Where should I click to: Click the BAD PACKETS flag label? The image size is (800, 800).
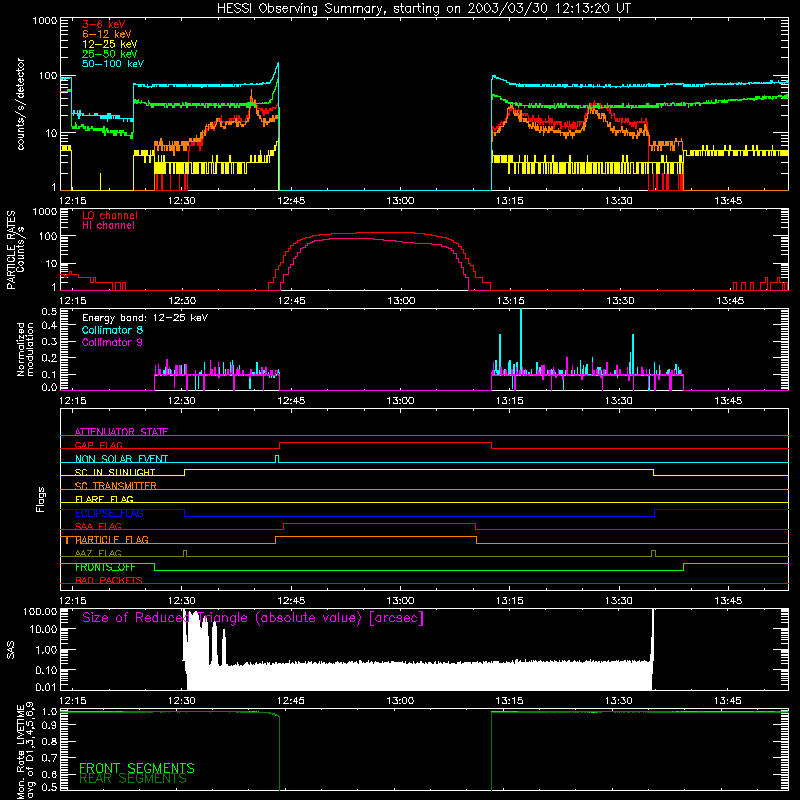click(x=109, y=580)
